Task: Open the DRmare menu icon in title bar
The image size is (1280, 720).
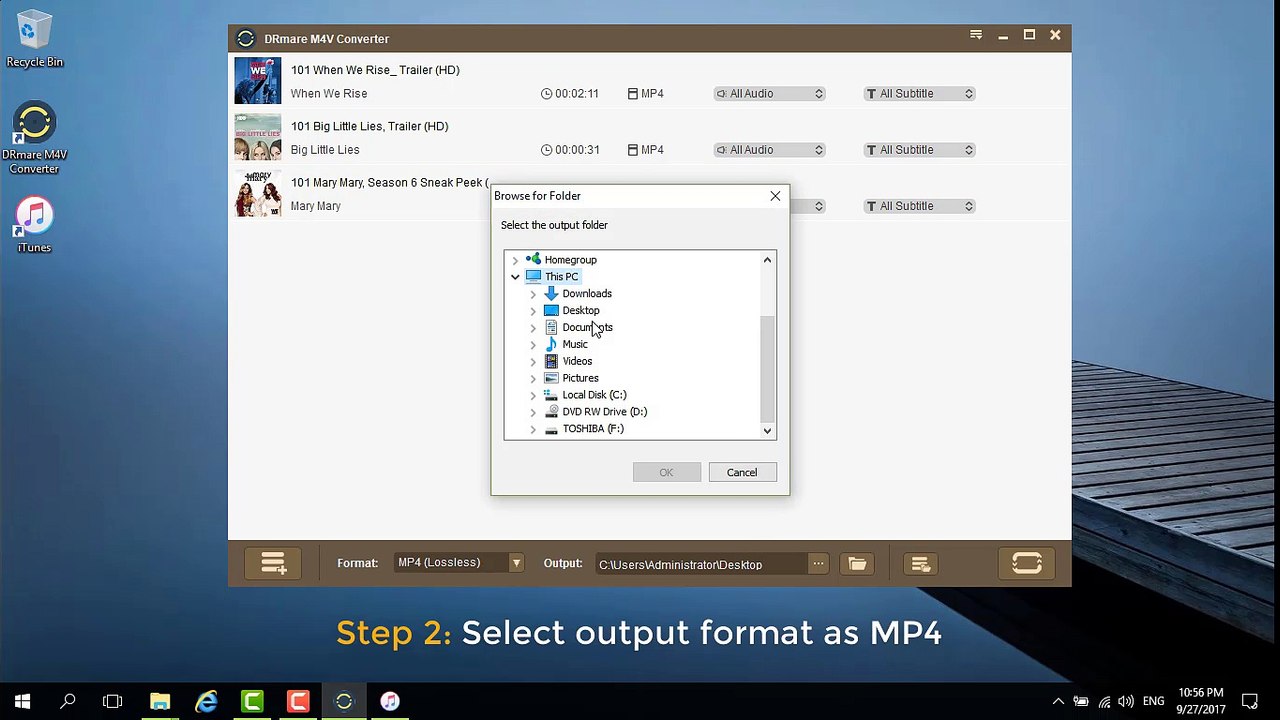Action: pyautogui.click(x=976, y=35)
